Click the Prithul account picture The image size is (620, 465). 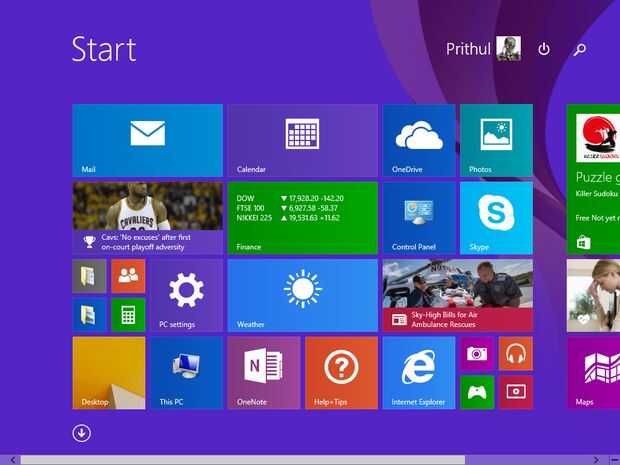(x=508, y=48)
